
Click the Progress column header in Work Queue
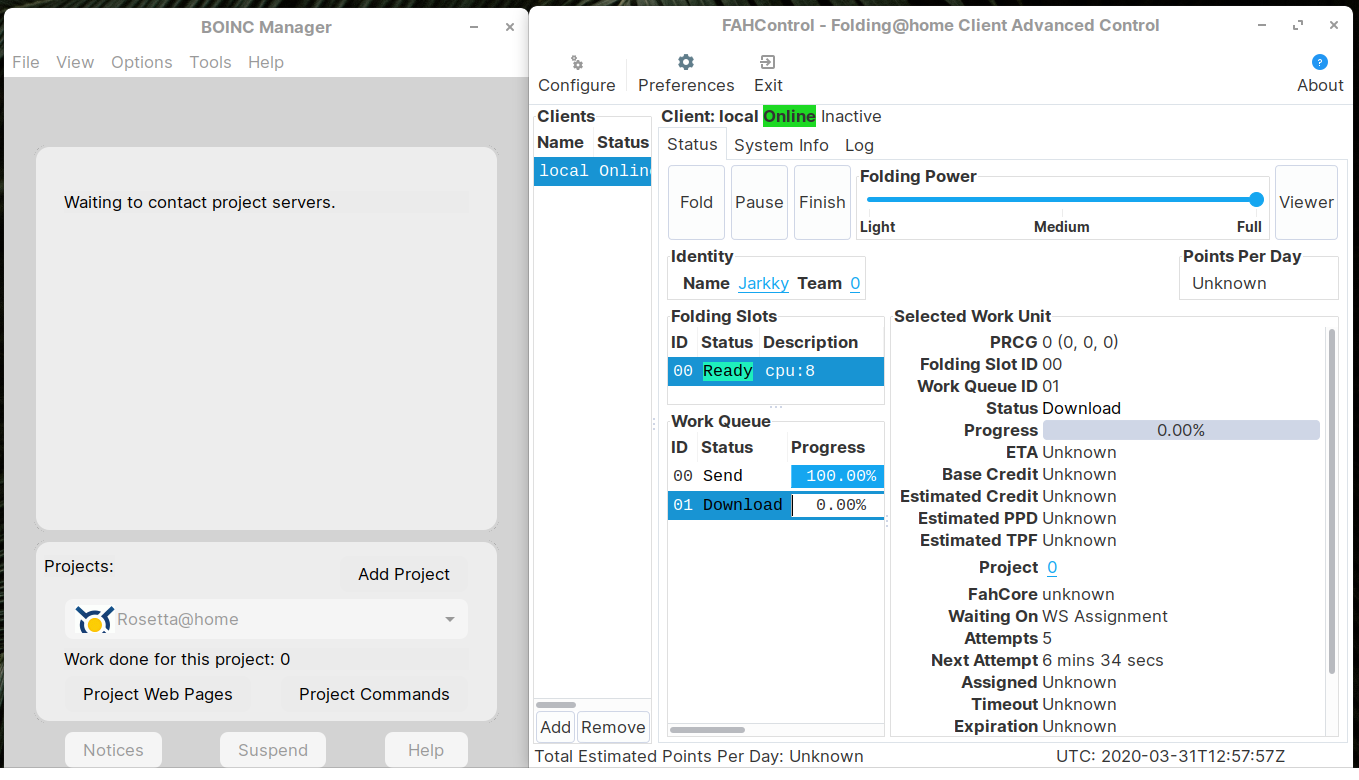[828, 447]
